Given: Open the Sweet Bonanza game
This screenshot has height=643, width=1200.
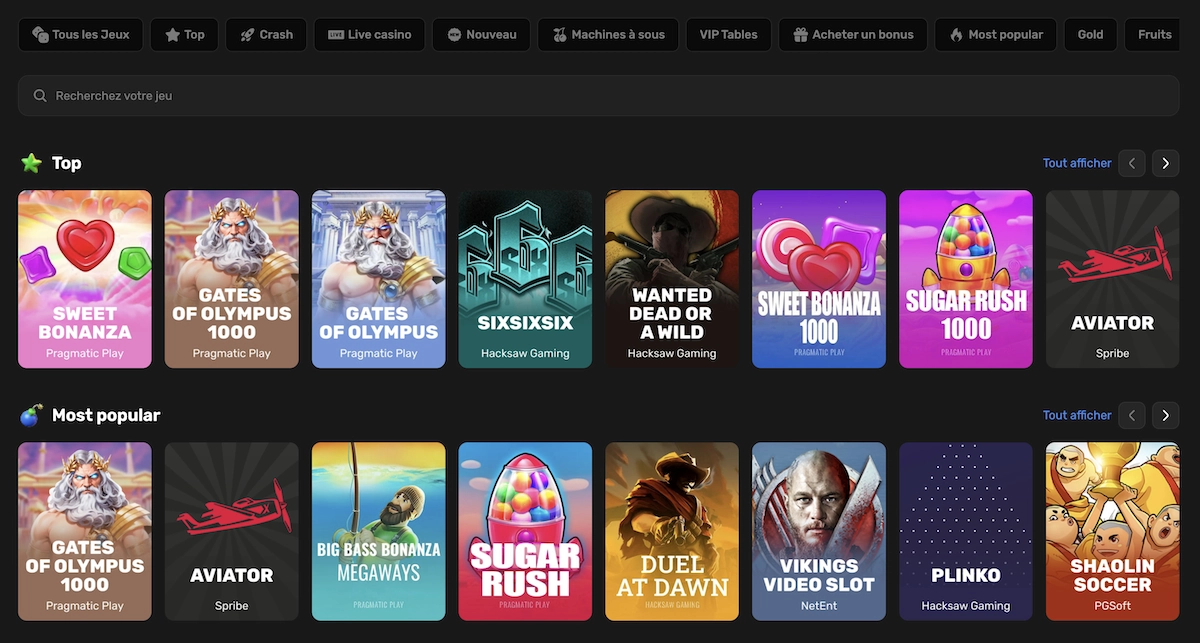Looking at the screenshot, I should click(84, 279).
